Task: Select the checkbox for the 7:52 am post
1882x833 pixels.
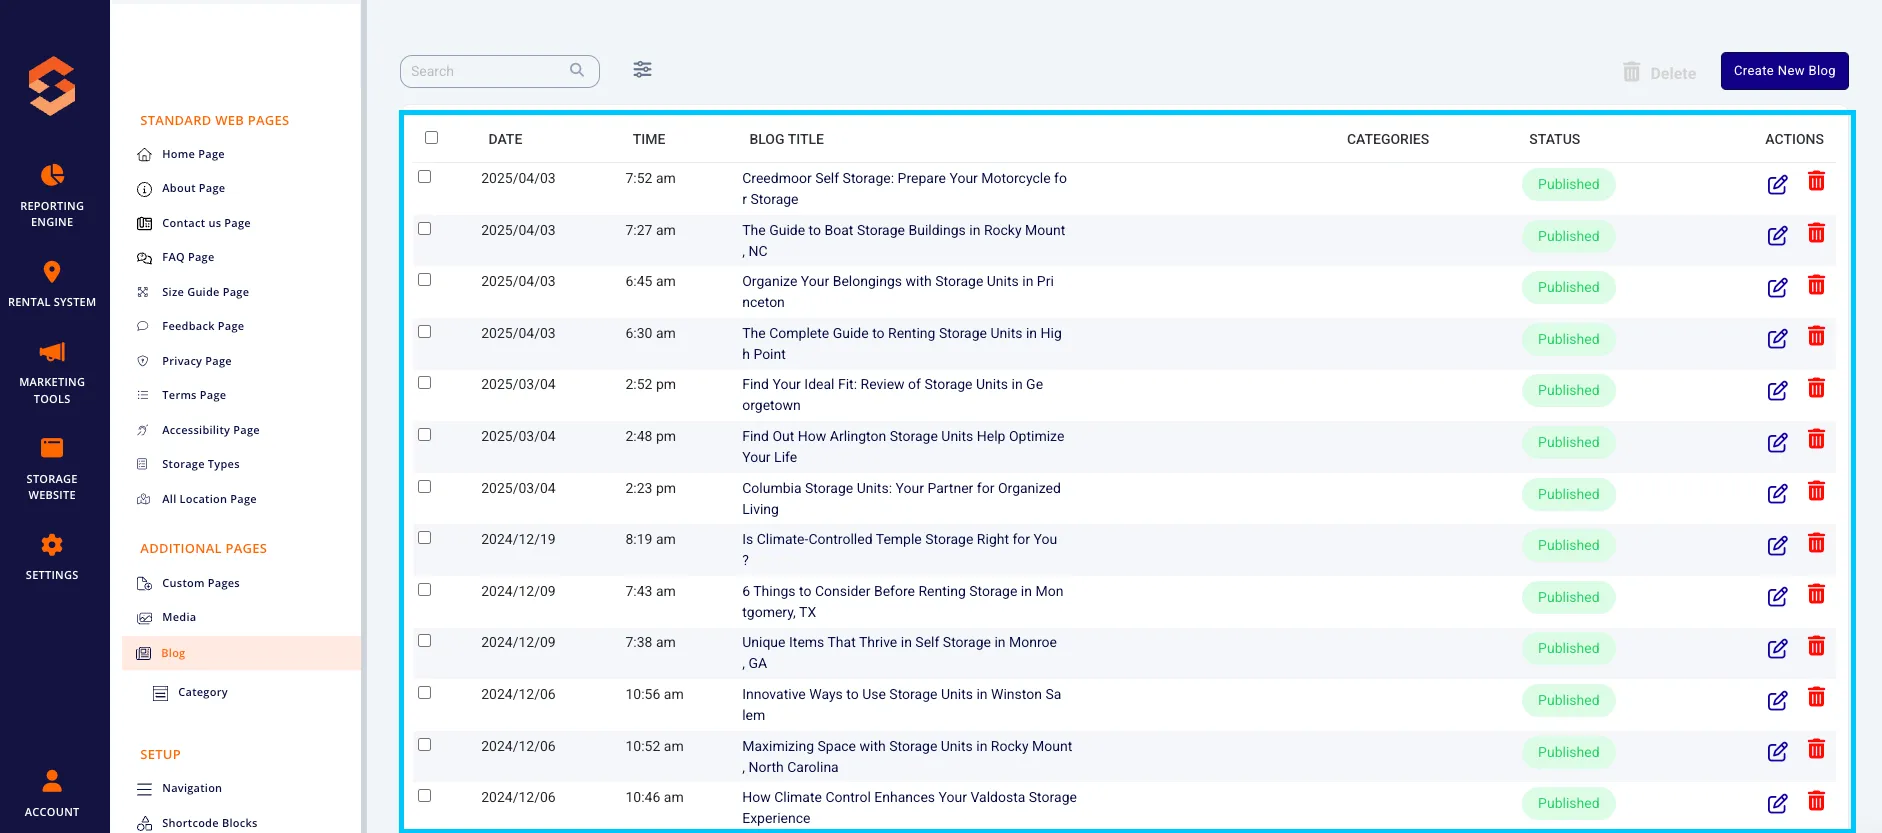Action: tap(424, 177)
